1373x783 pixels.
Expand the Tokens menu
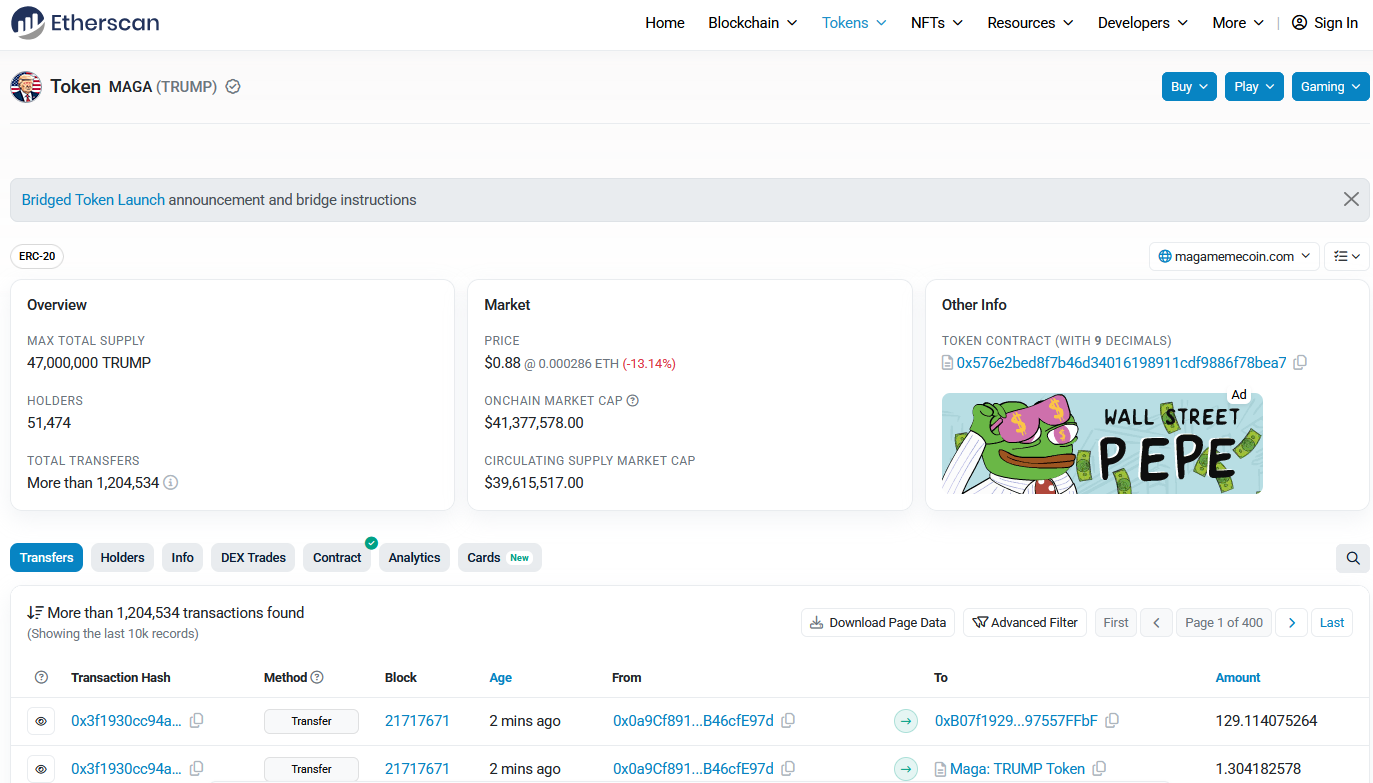pyautogui.click(x=854, y=23)
